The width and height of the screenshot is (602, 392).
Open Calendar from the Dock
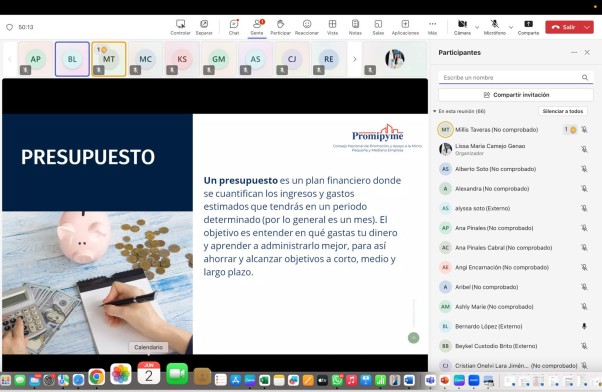[x=149, y=373]
